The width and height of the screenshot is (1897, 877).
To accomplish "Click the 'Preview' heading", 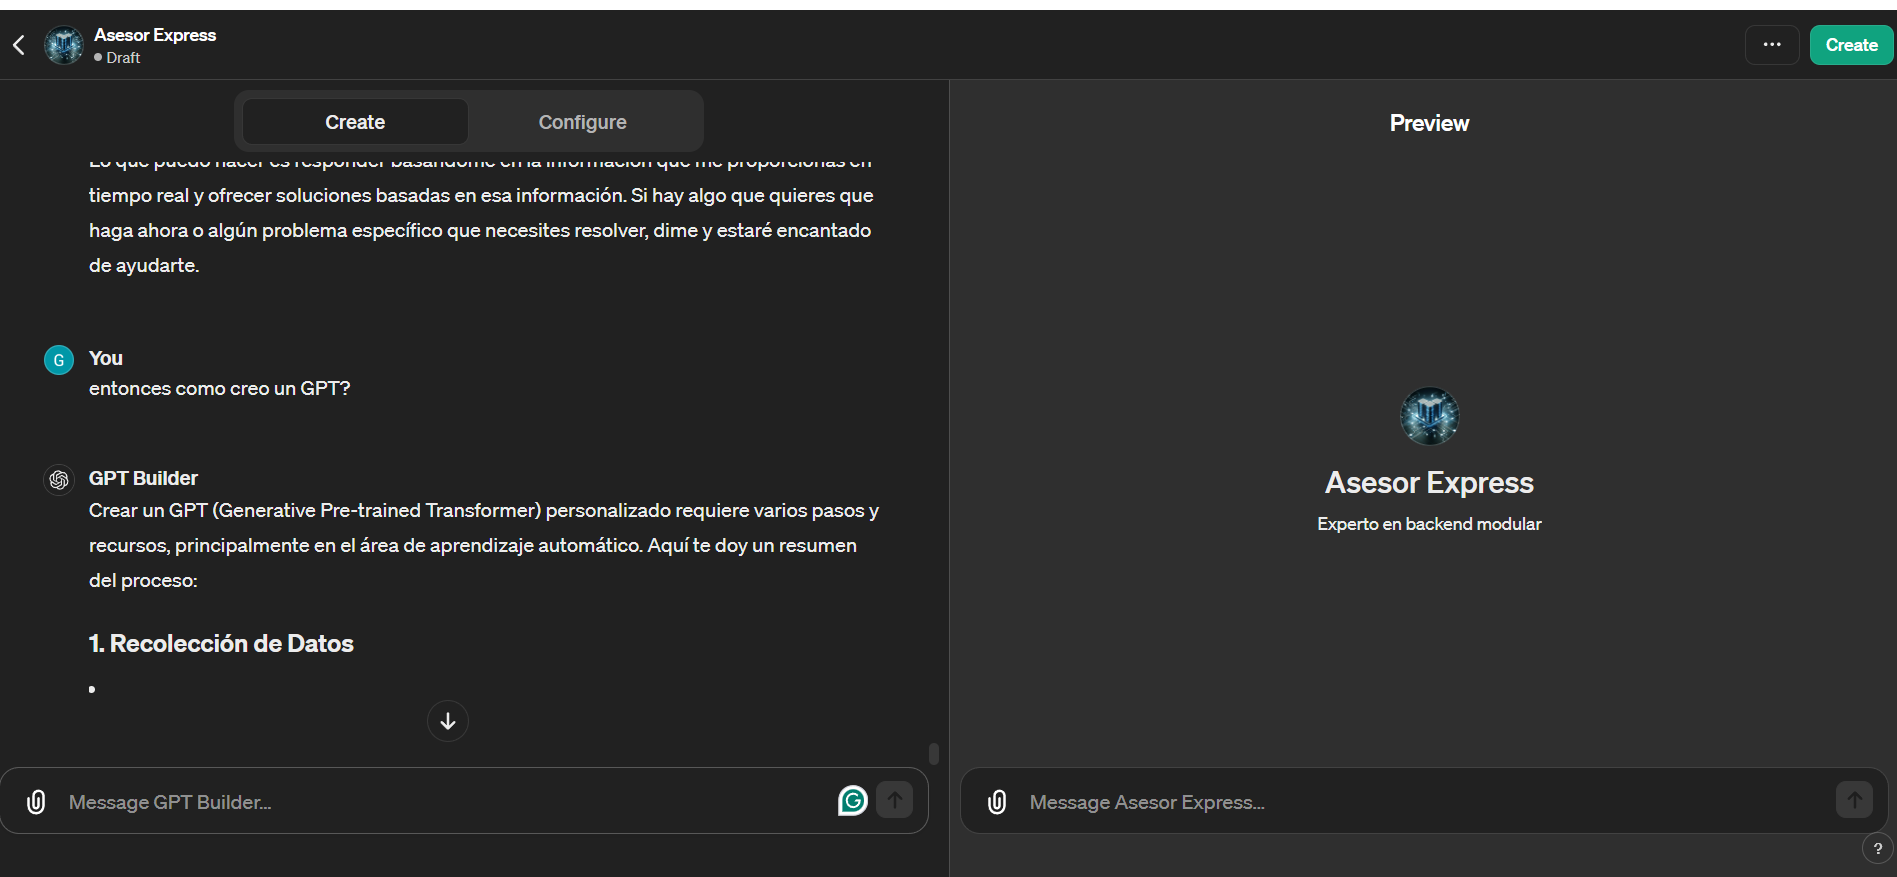I will click(1429, 123).
